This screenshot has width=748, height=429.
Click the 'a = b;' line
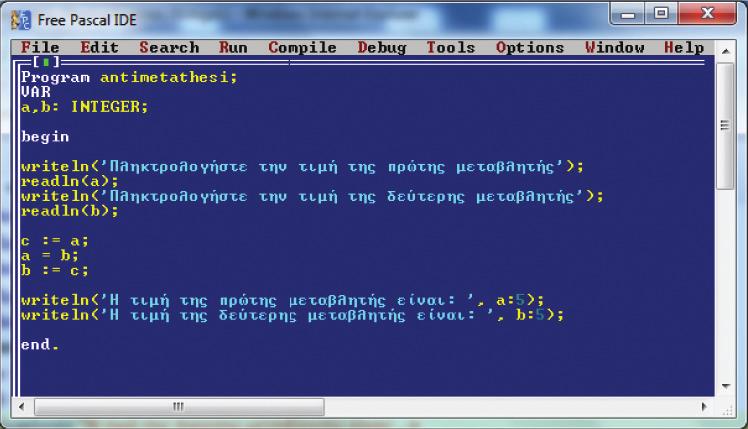pos(50,256)
